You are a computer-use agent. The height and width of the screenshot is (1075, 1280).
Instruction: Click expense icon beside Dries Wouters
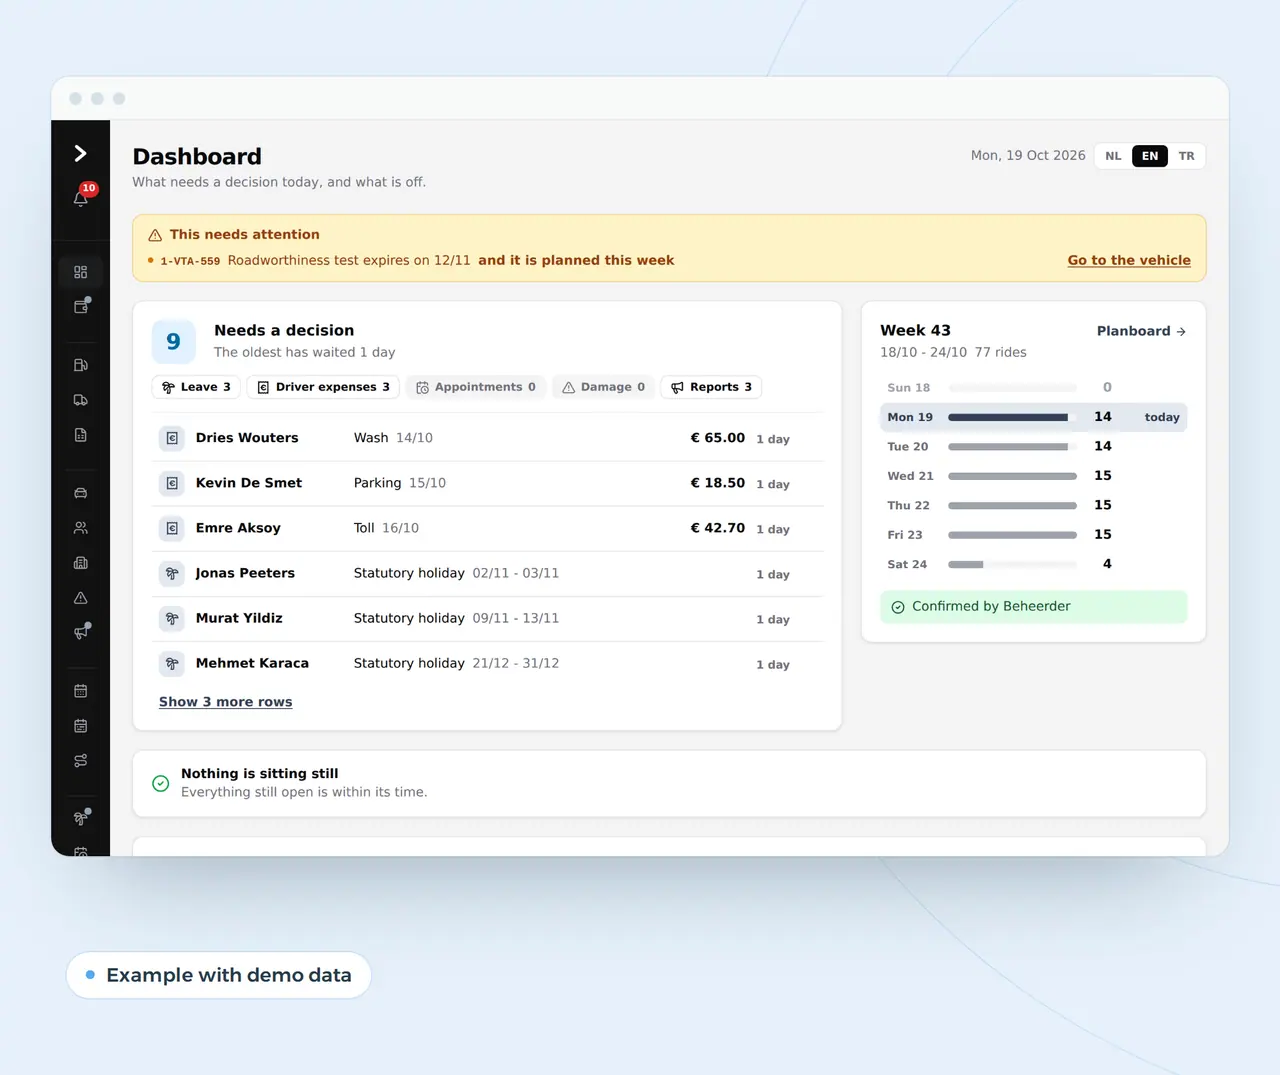(172, 438)
